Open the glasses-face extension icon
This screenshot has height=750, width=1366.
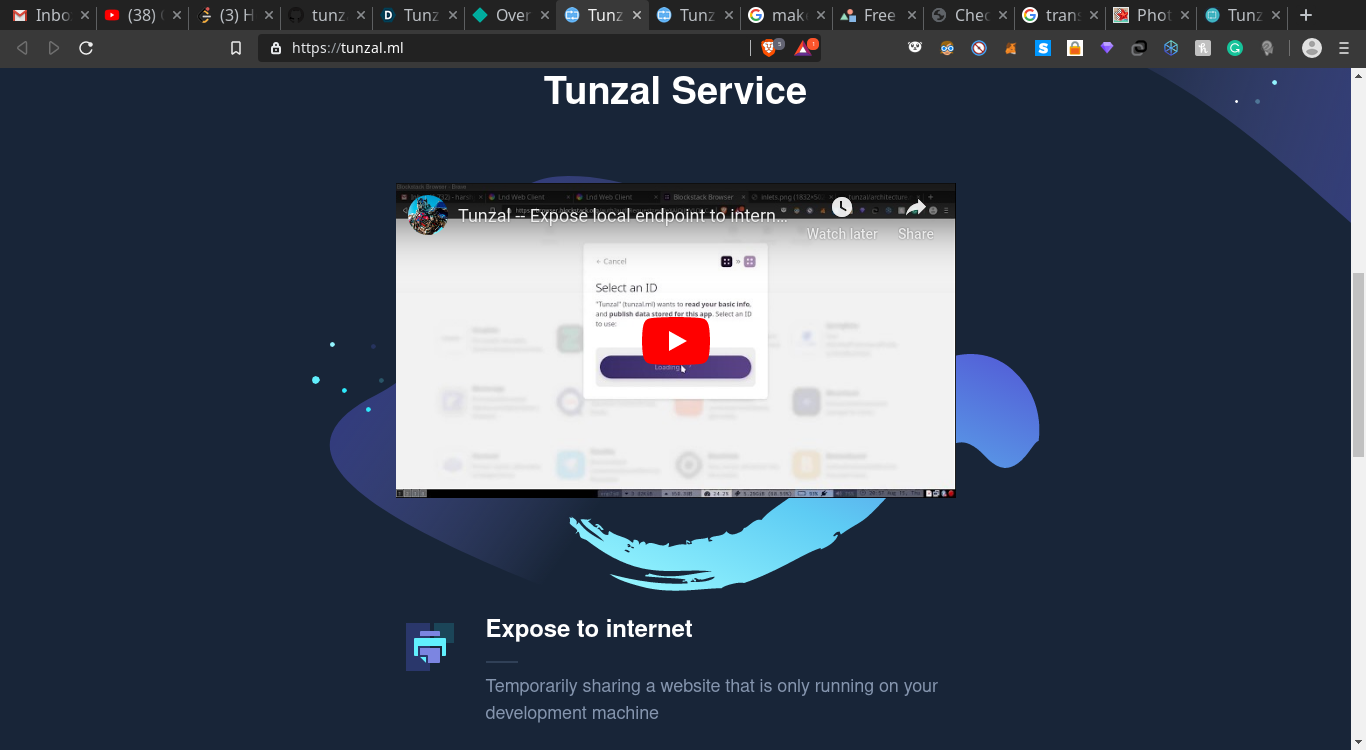point(947,47)
